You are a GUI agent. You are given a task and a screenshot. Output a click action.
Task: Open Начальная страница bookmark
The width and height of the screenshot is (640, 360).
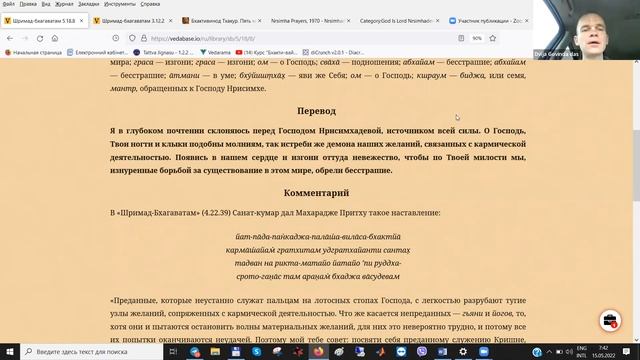point(33,52)
